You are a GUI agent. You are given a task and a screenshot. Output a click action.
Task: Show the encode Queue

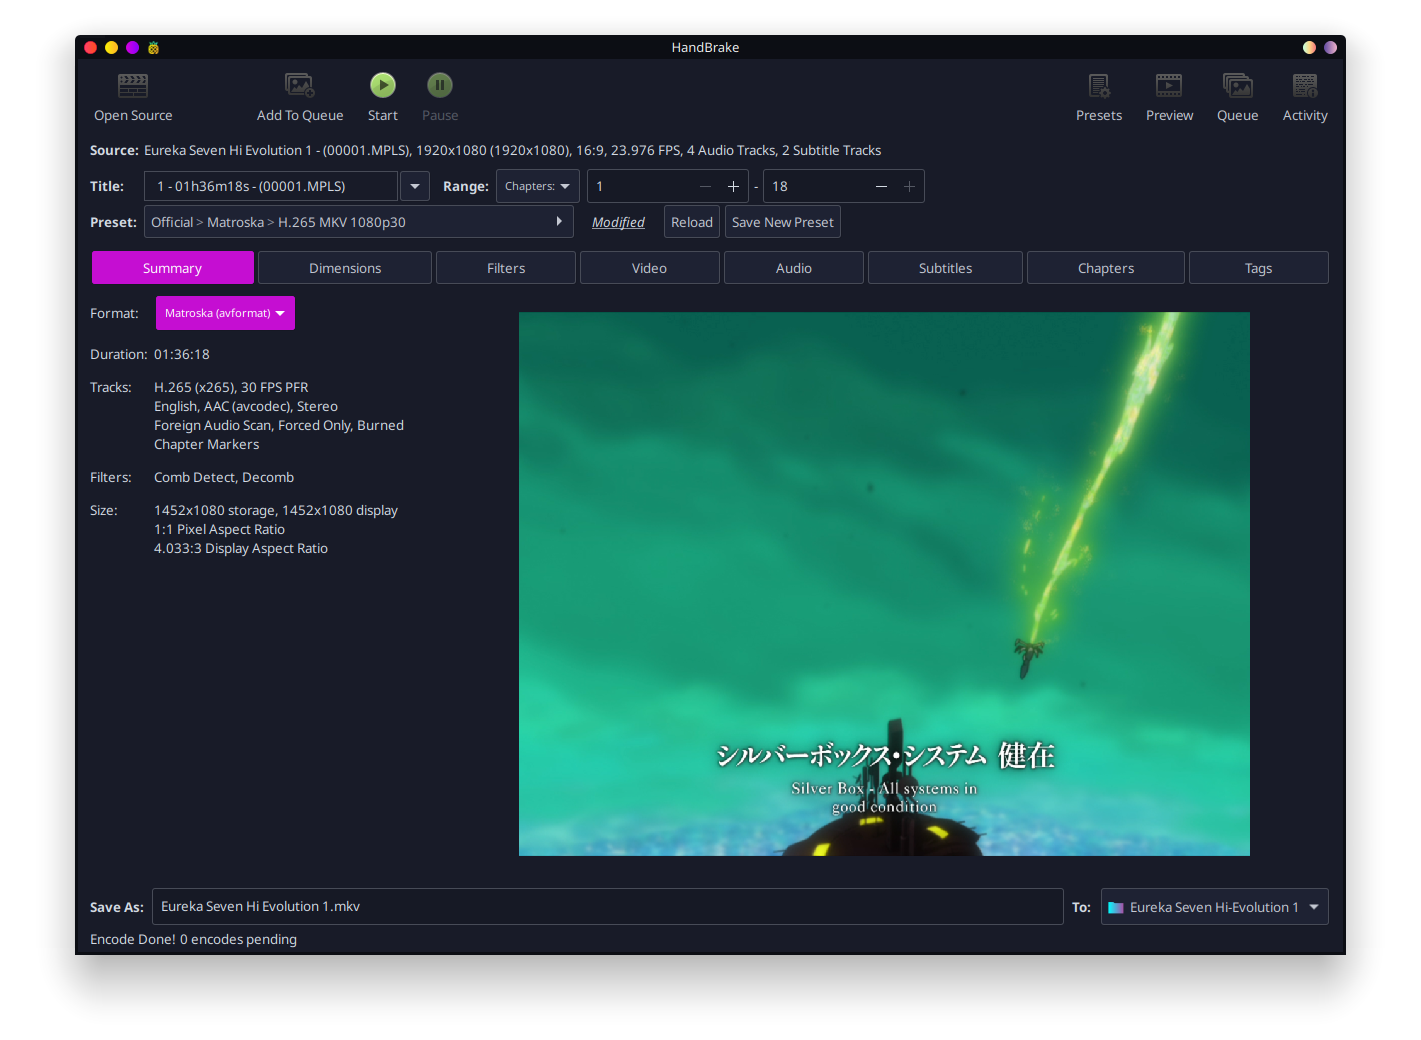point(1237,97)
